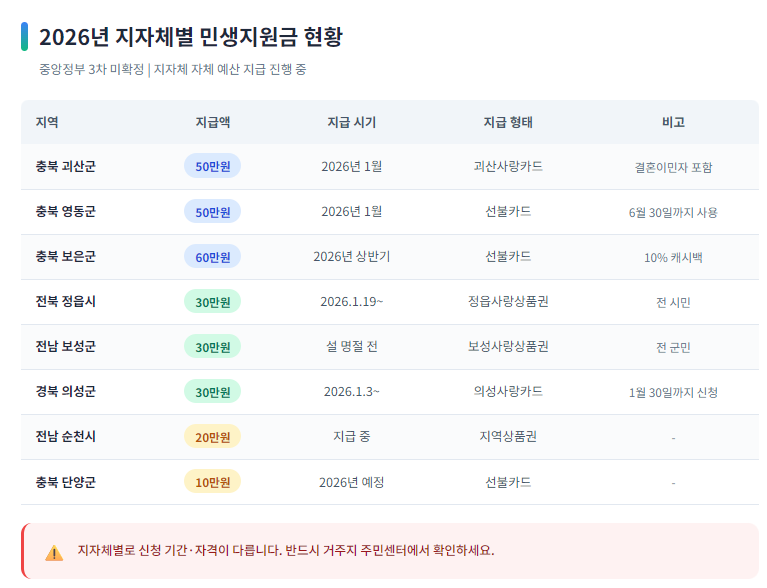The width and height of the screenshot is (767, 588).
Task: Click 2026년 1월 in 영동군 row
Action: point(352,211)
